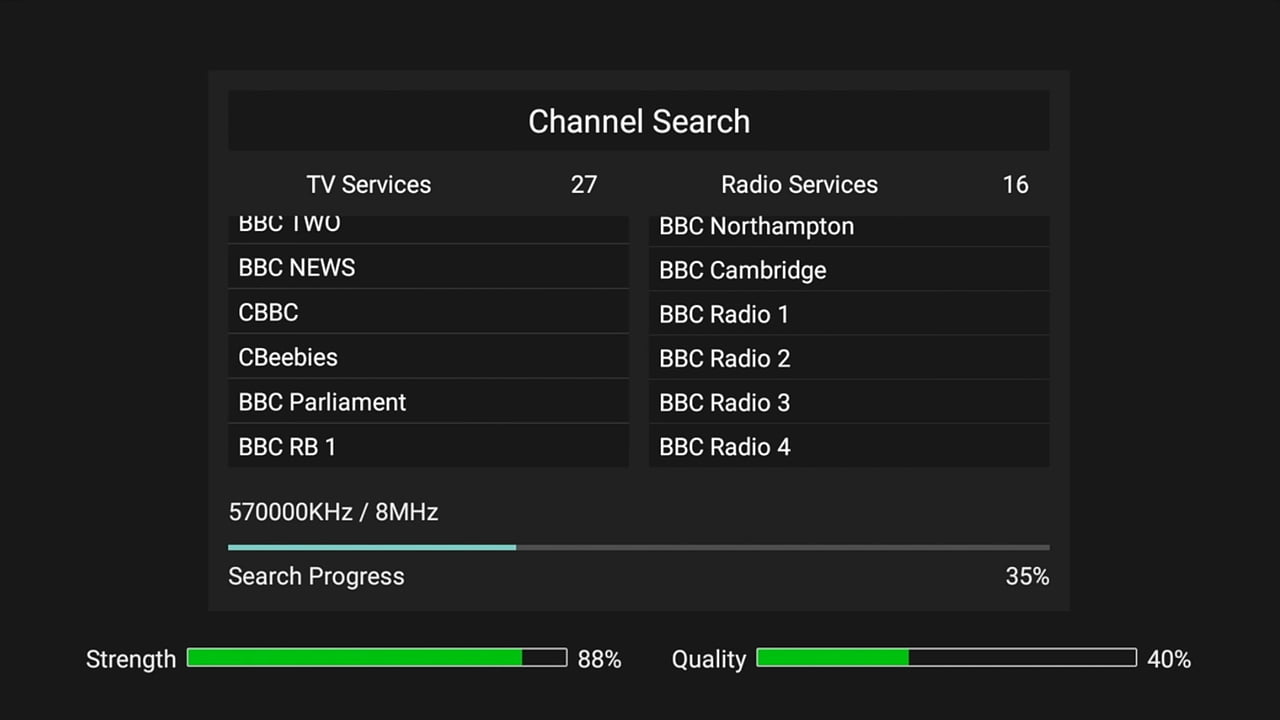This screenshot has height=720, width=1280.
Task: Click the 570000KHz / 8MHz frequency text
Action: 334,512
